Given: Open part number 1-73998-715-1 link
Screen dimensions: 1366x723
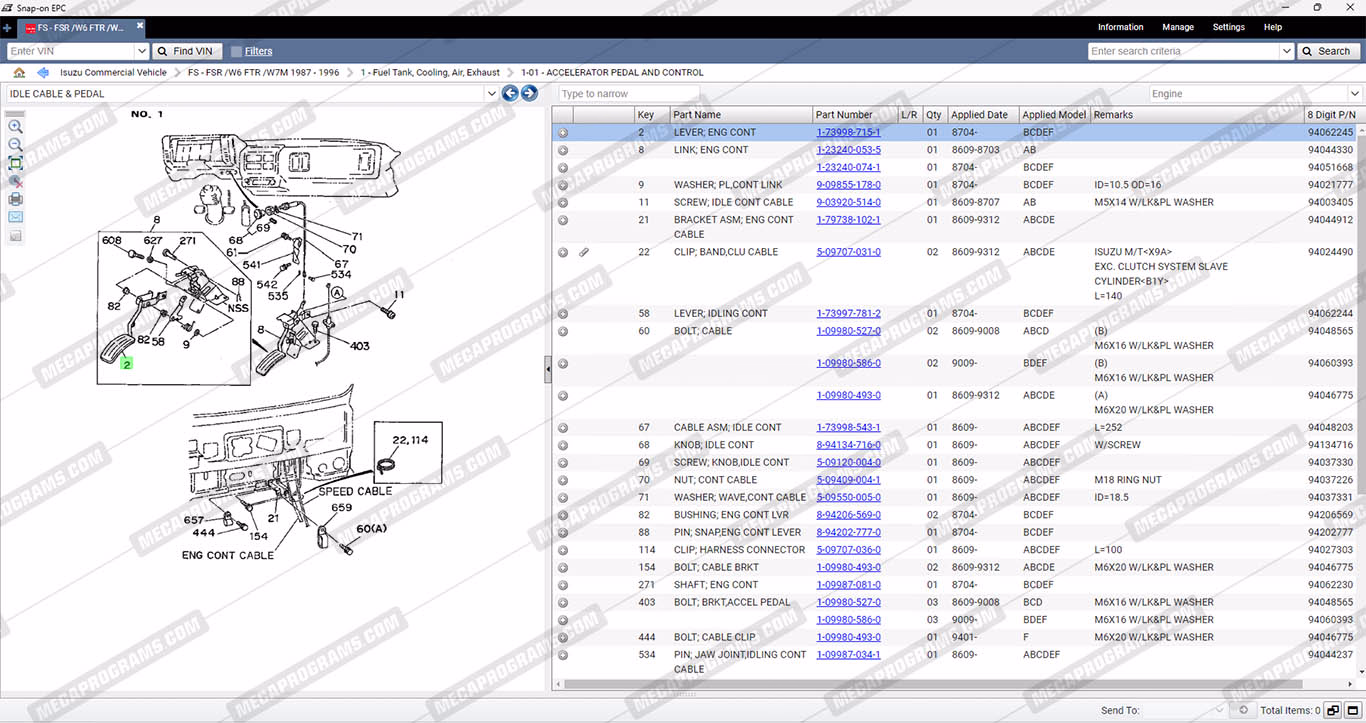Looking at the screenshot, I should point(848,133).
